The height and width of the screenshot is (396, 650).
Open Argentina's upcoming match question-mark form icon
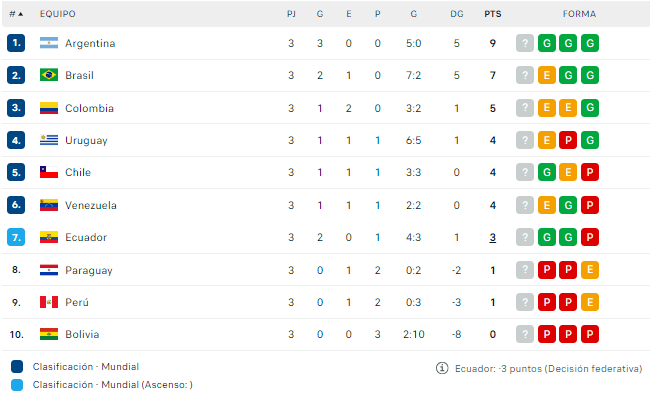525,43
